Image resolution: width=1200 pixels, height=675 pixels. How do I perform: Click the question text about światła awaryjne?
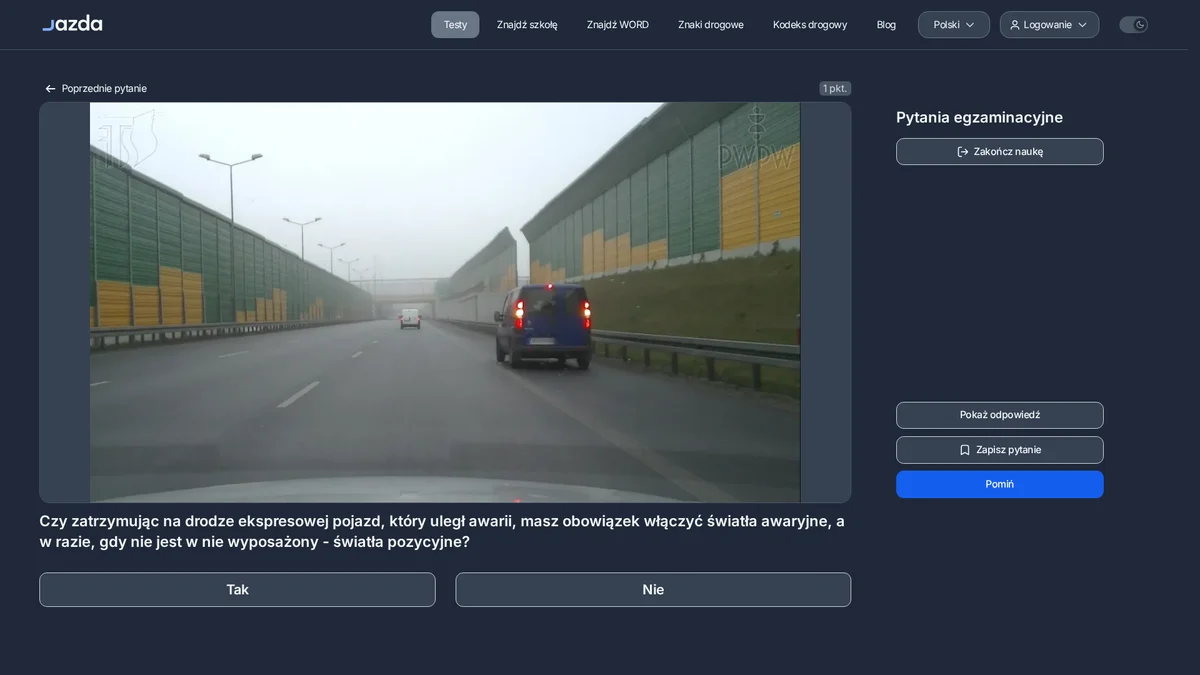click(x=442, y=531)
